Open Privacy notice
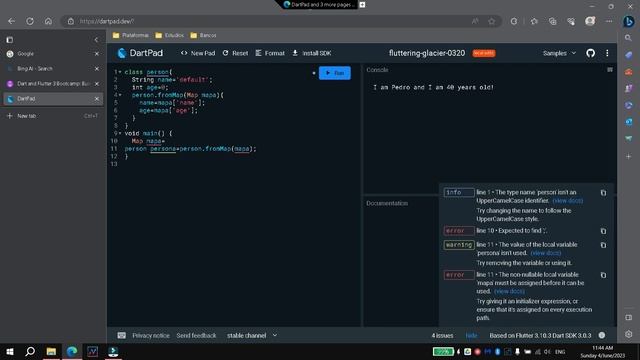The width and height of the screenshot is (640, 360). pyautogui.click(x=151, y=336)
